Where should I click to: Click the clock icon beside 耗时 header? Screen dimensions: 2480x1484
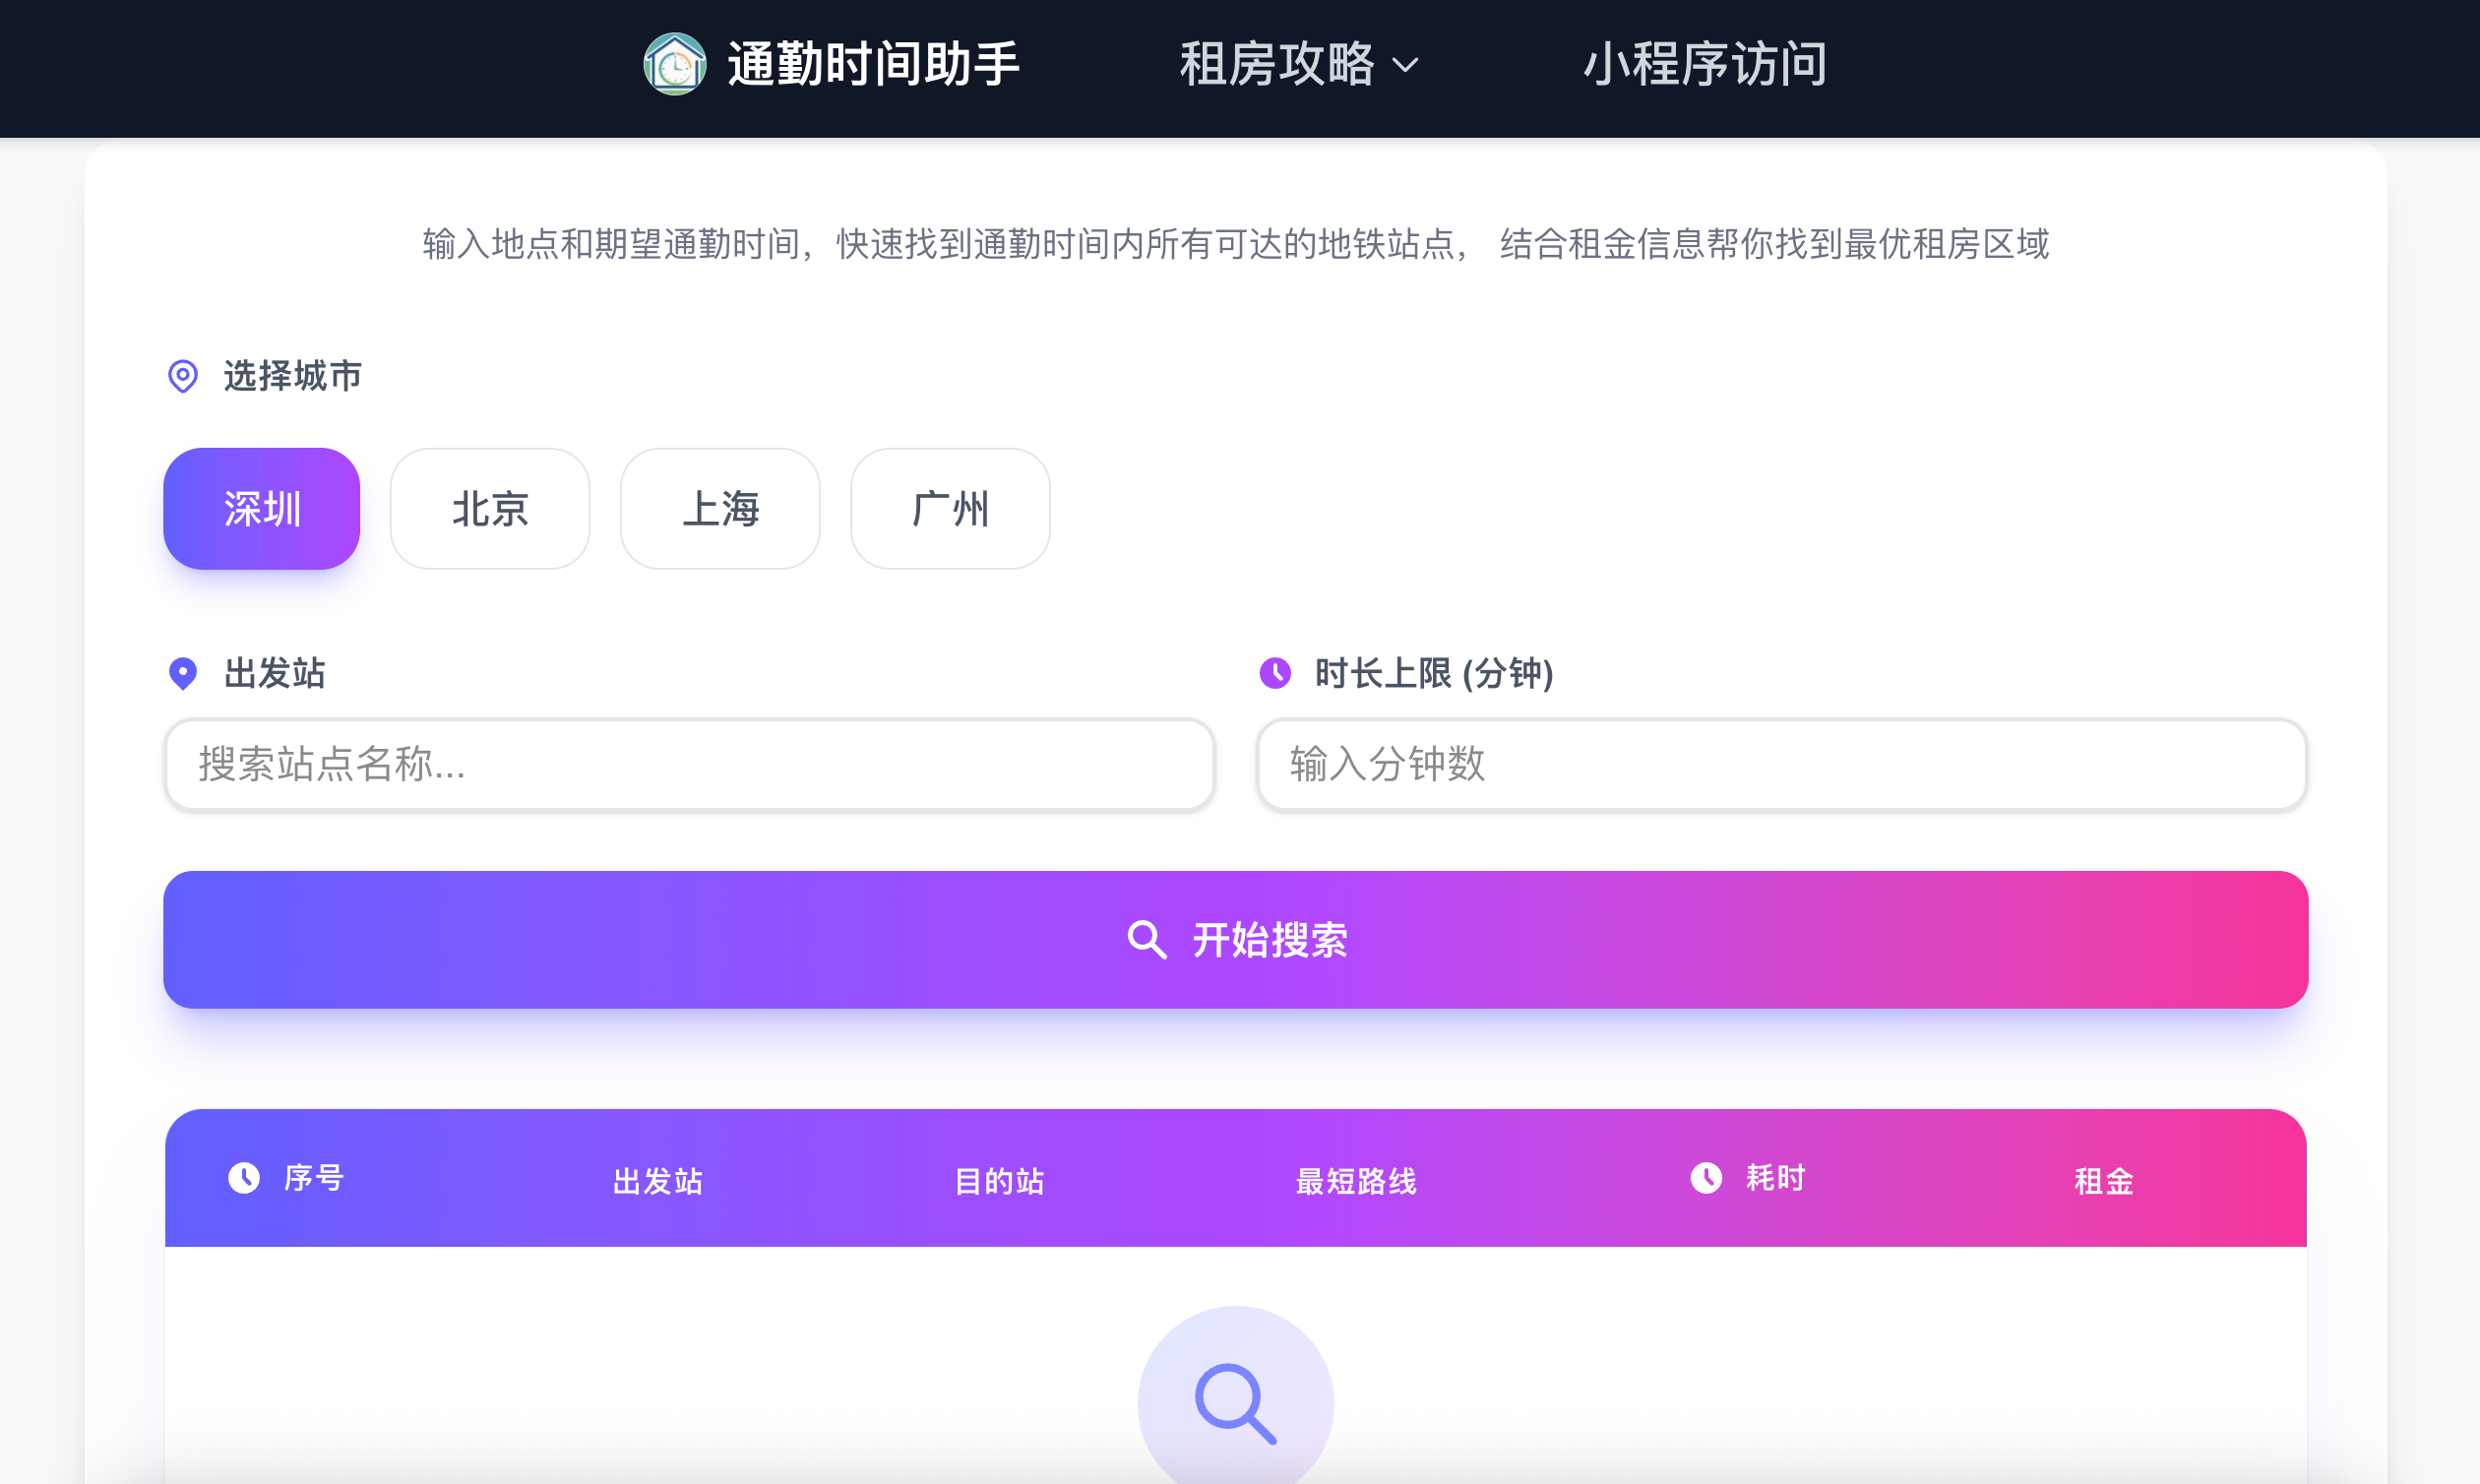point(1706,1178)
